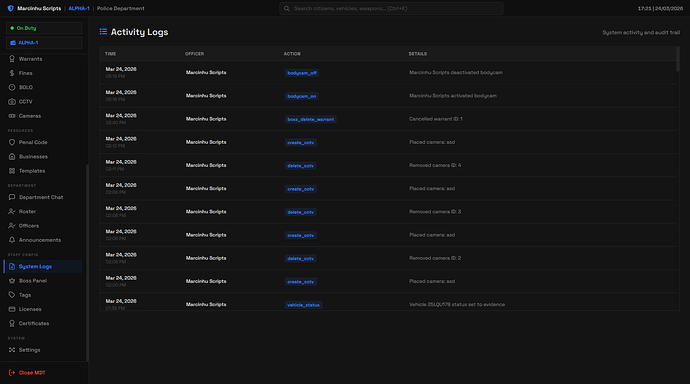Click the Penal Code shield icon

tap(12, 142)
